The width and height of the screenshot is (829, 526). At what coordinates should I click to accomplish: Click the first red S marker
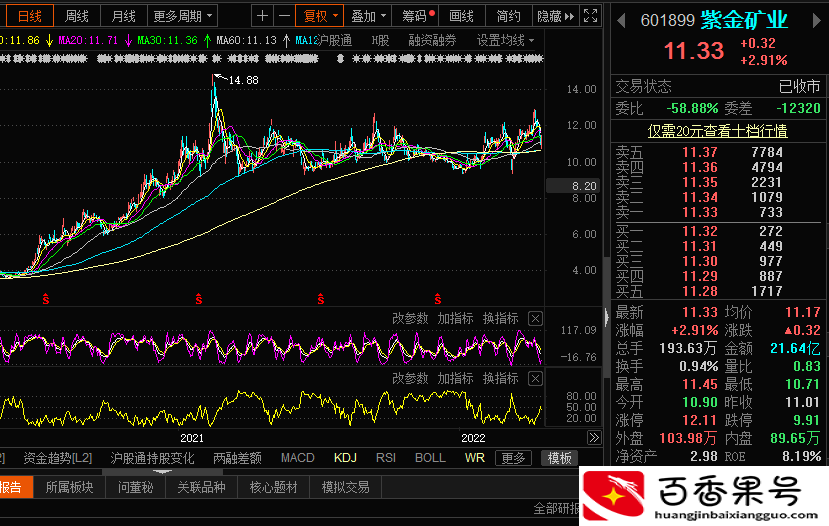click(x=46, y=299)
